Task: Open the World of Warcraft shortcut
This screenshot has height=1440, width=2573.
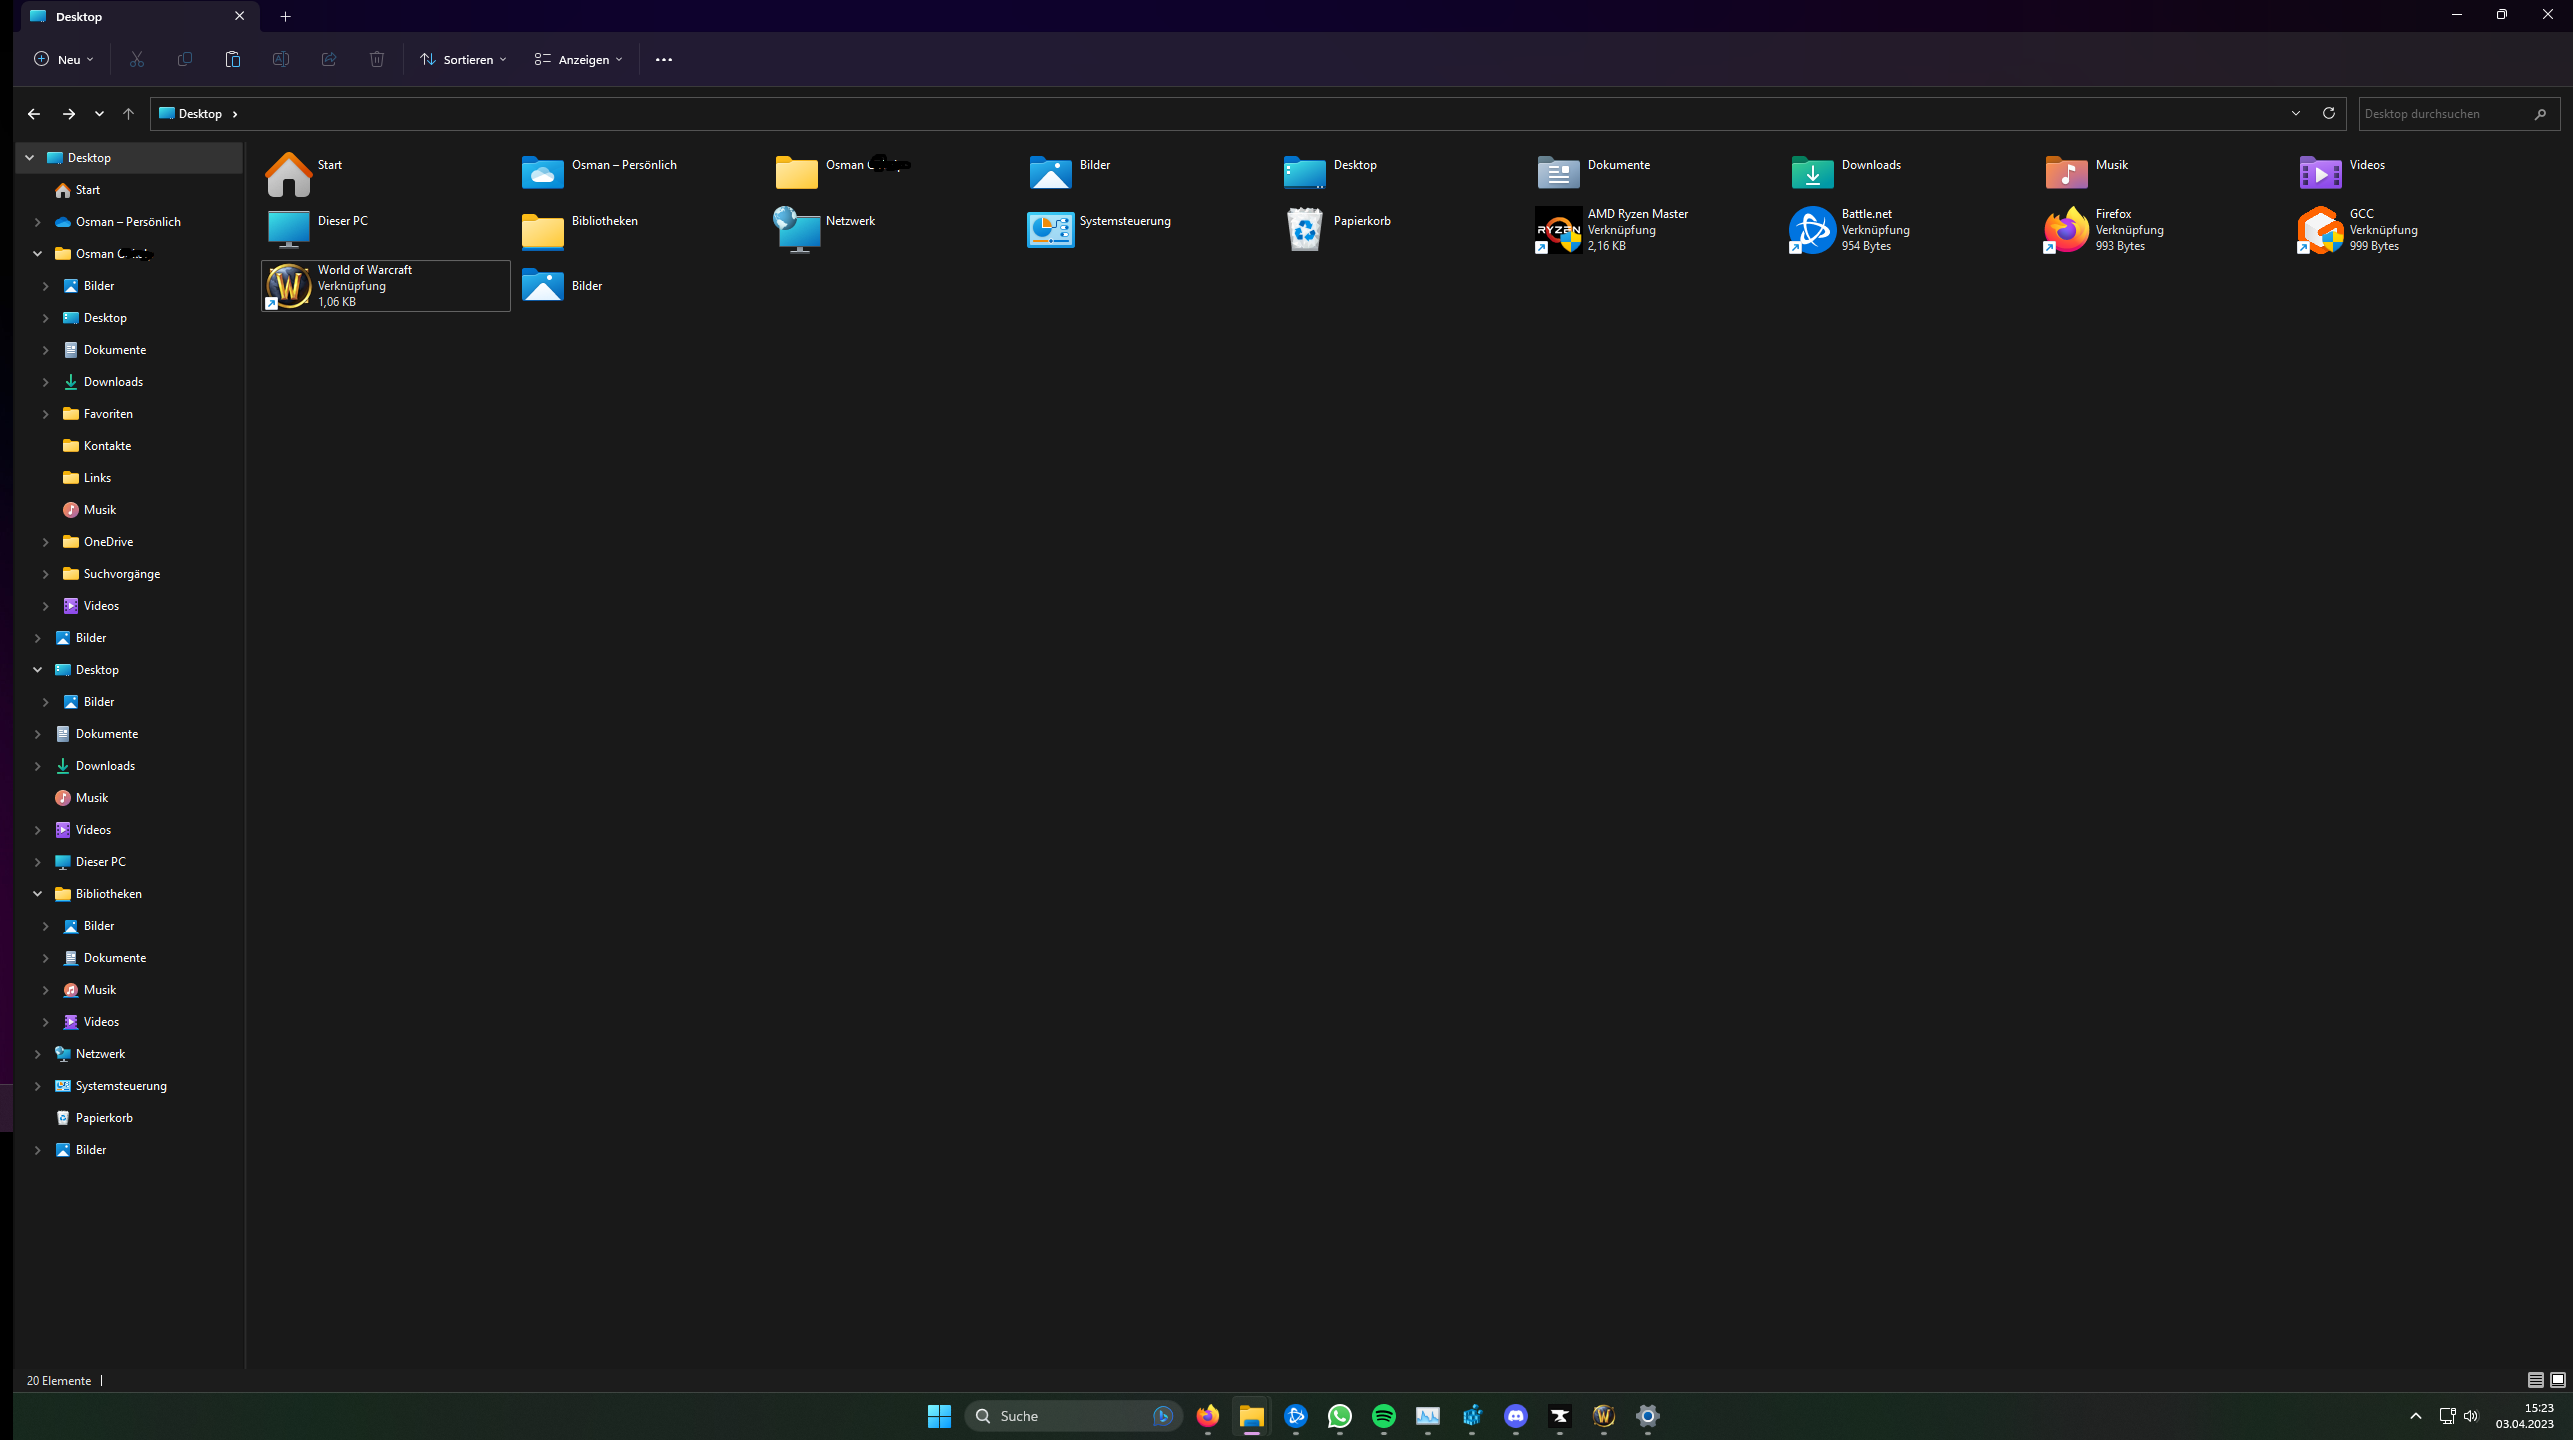Action: (x=289, y=286)
